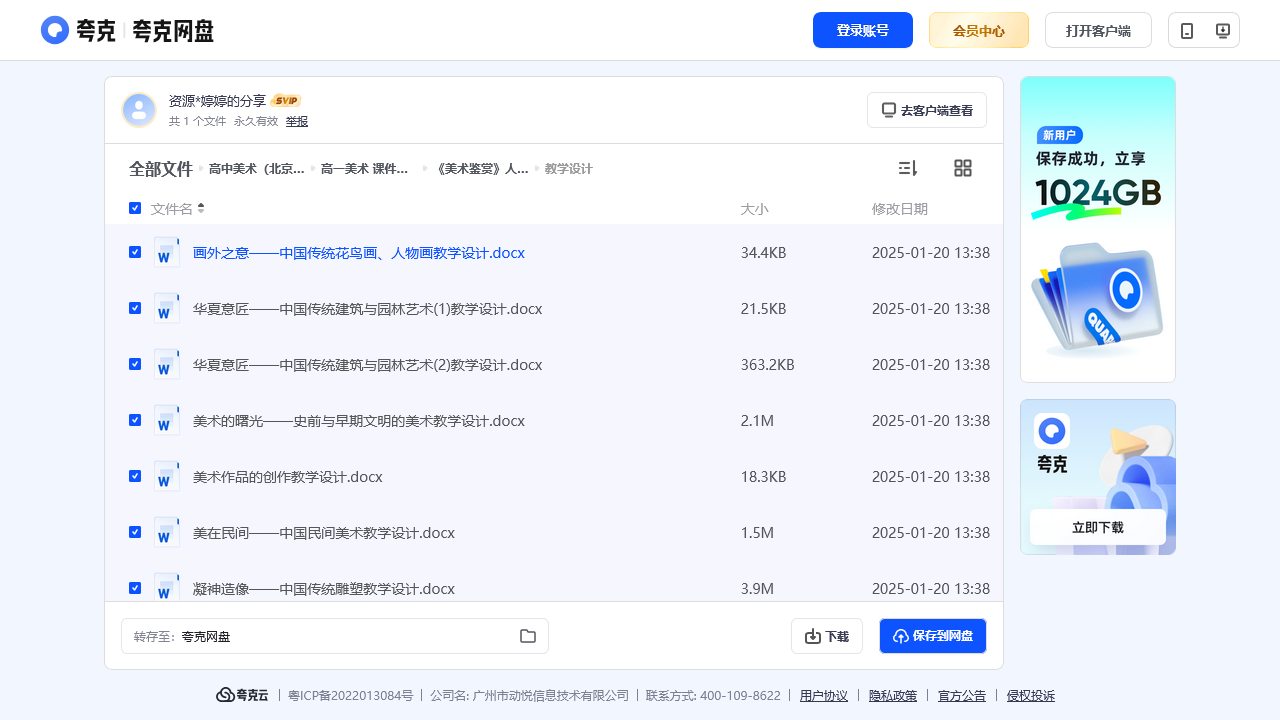Click 保存到网盘 button
This screenshot has height=720, width=1280.
933,636
